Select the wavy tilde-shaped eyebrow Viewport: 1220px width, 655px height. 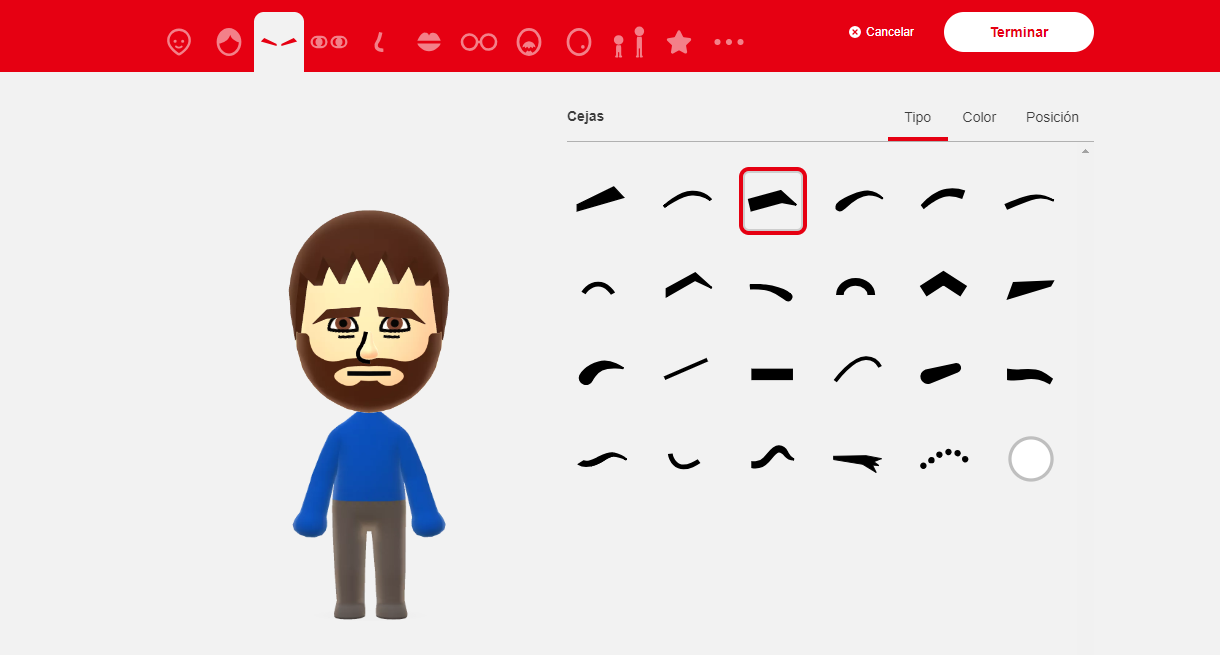pyautogui.click(x=601, y=460)
